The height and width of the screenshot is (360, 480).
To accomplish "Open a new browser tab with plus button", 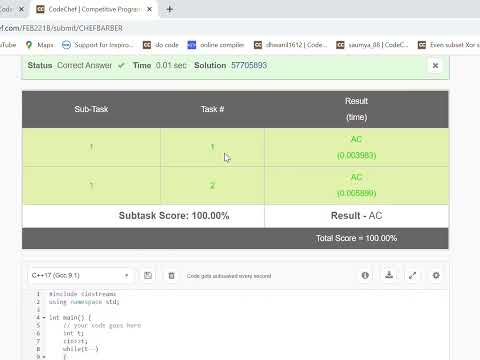I will tap(169, 9).
